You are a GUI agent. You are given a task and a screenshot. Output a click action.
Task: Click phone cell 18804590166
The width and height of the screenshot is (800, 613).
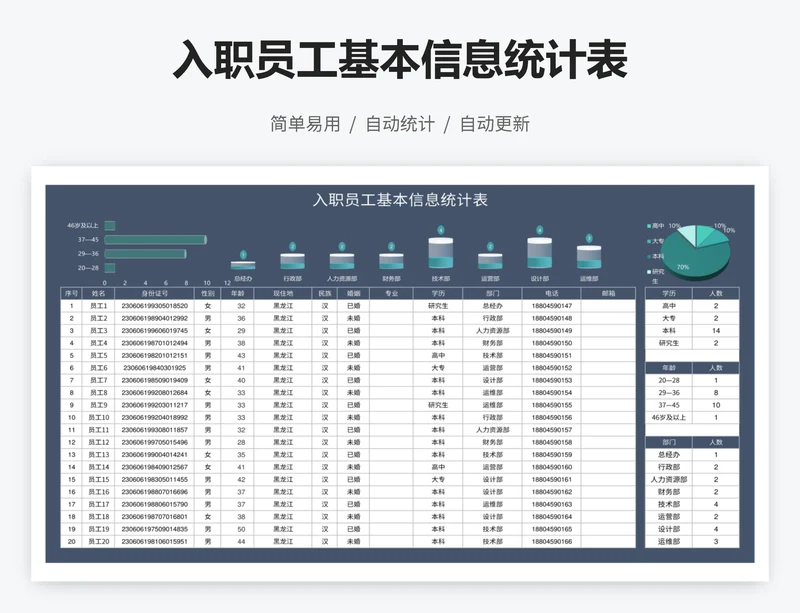pos(552,542)
